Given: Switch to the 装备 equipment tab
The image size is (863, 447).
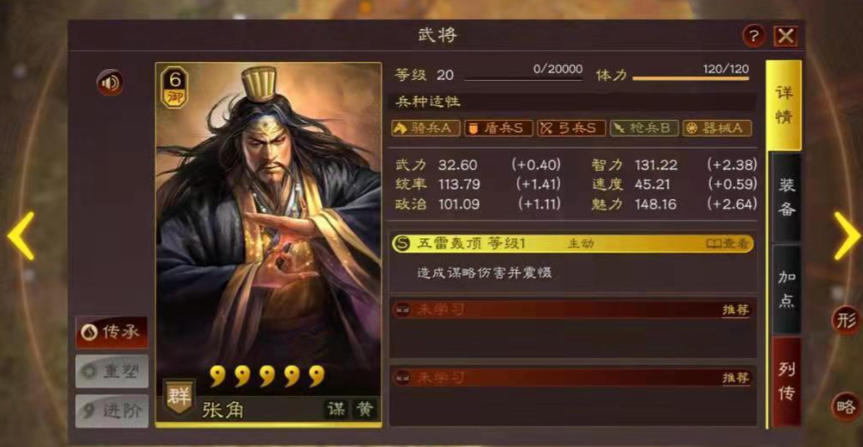Looking at the screenshot, I should click(786, 197).
